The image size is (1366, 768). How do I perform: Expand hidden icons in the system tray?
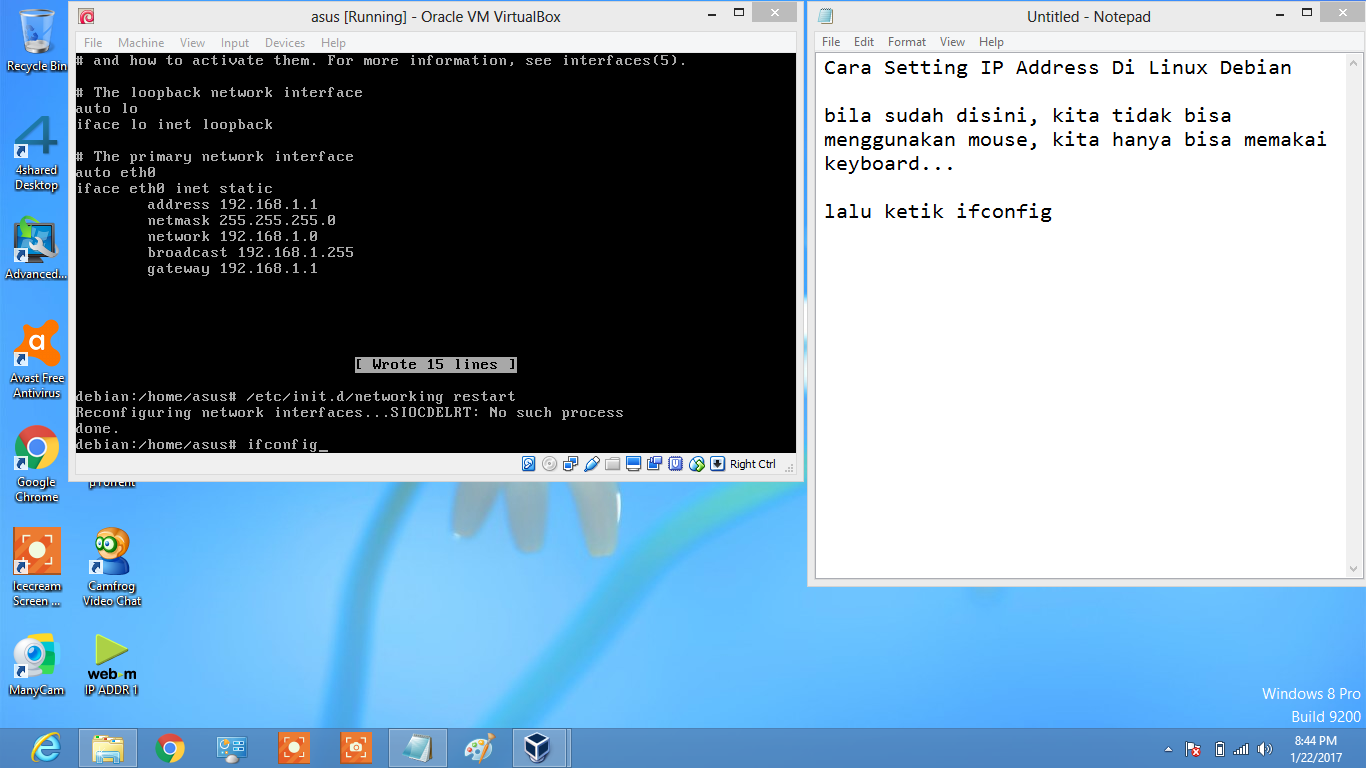(x=1168, y=748)
